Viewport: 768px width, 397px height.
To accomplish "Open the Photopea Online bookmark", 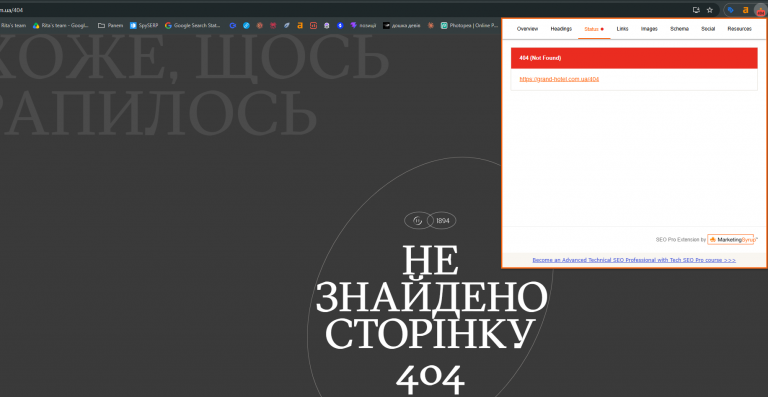I will [x=469, y=25].
